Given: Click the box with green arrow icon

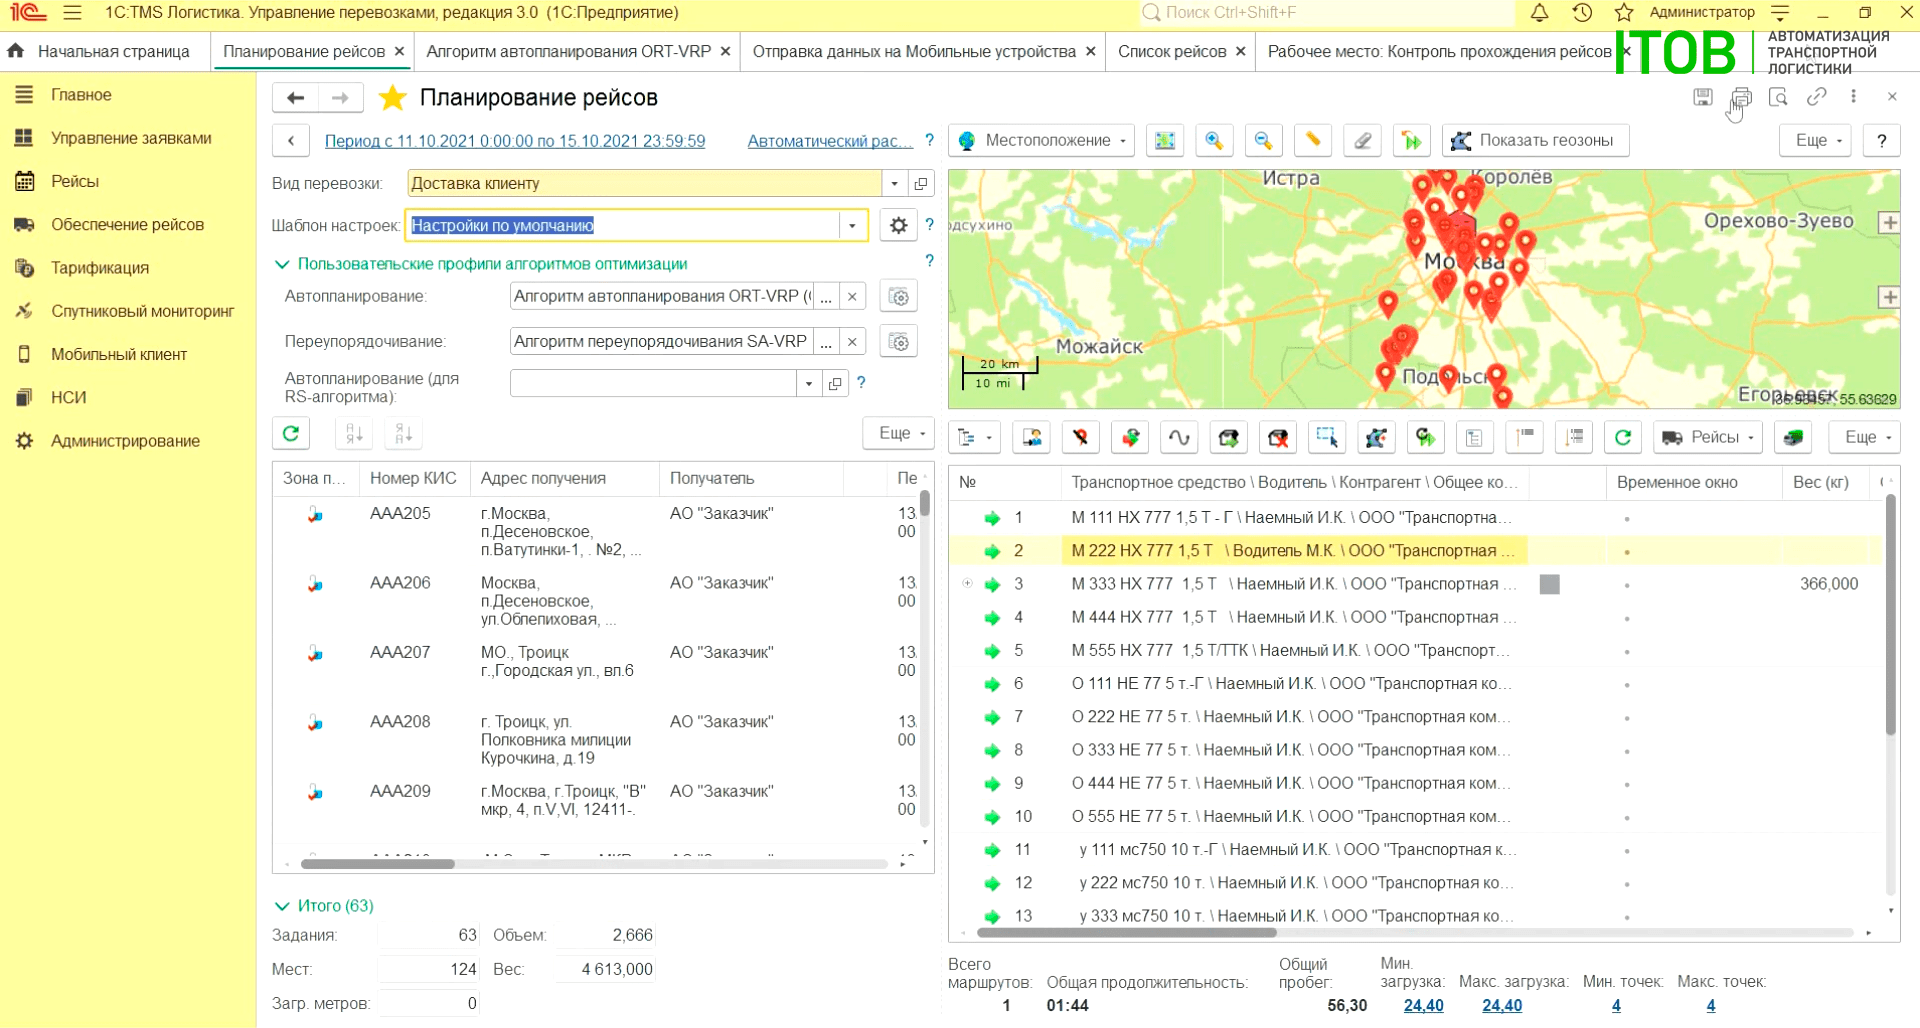Looking at the screenshot, I should tap(1229, 437).
